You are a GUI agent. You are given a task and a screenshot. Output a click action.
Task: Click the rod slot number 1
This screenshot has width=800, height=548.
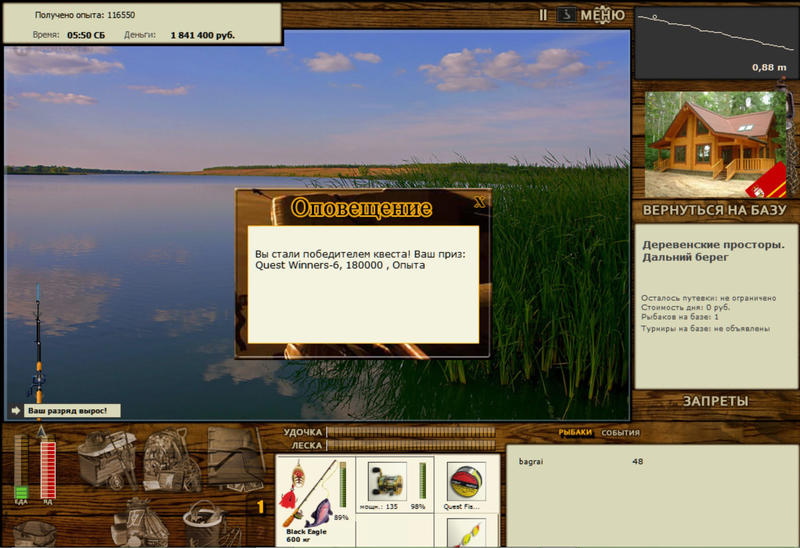pos(261,507)
